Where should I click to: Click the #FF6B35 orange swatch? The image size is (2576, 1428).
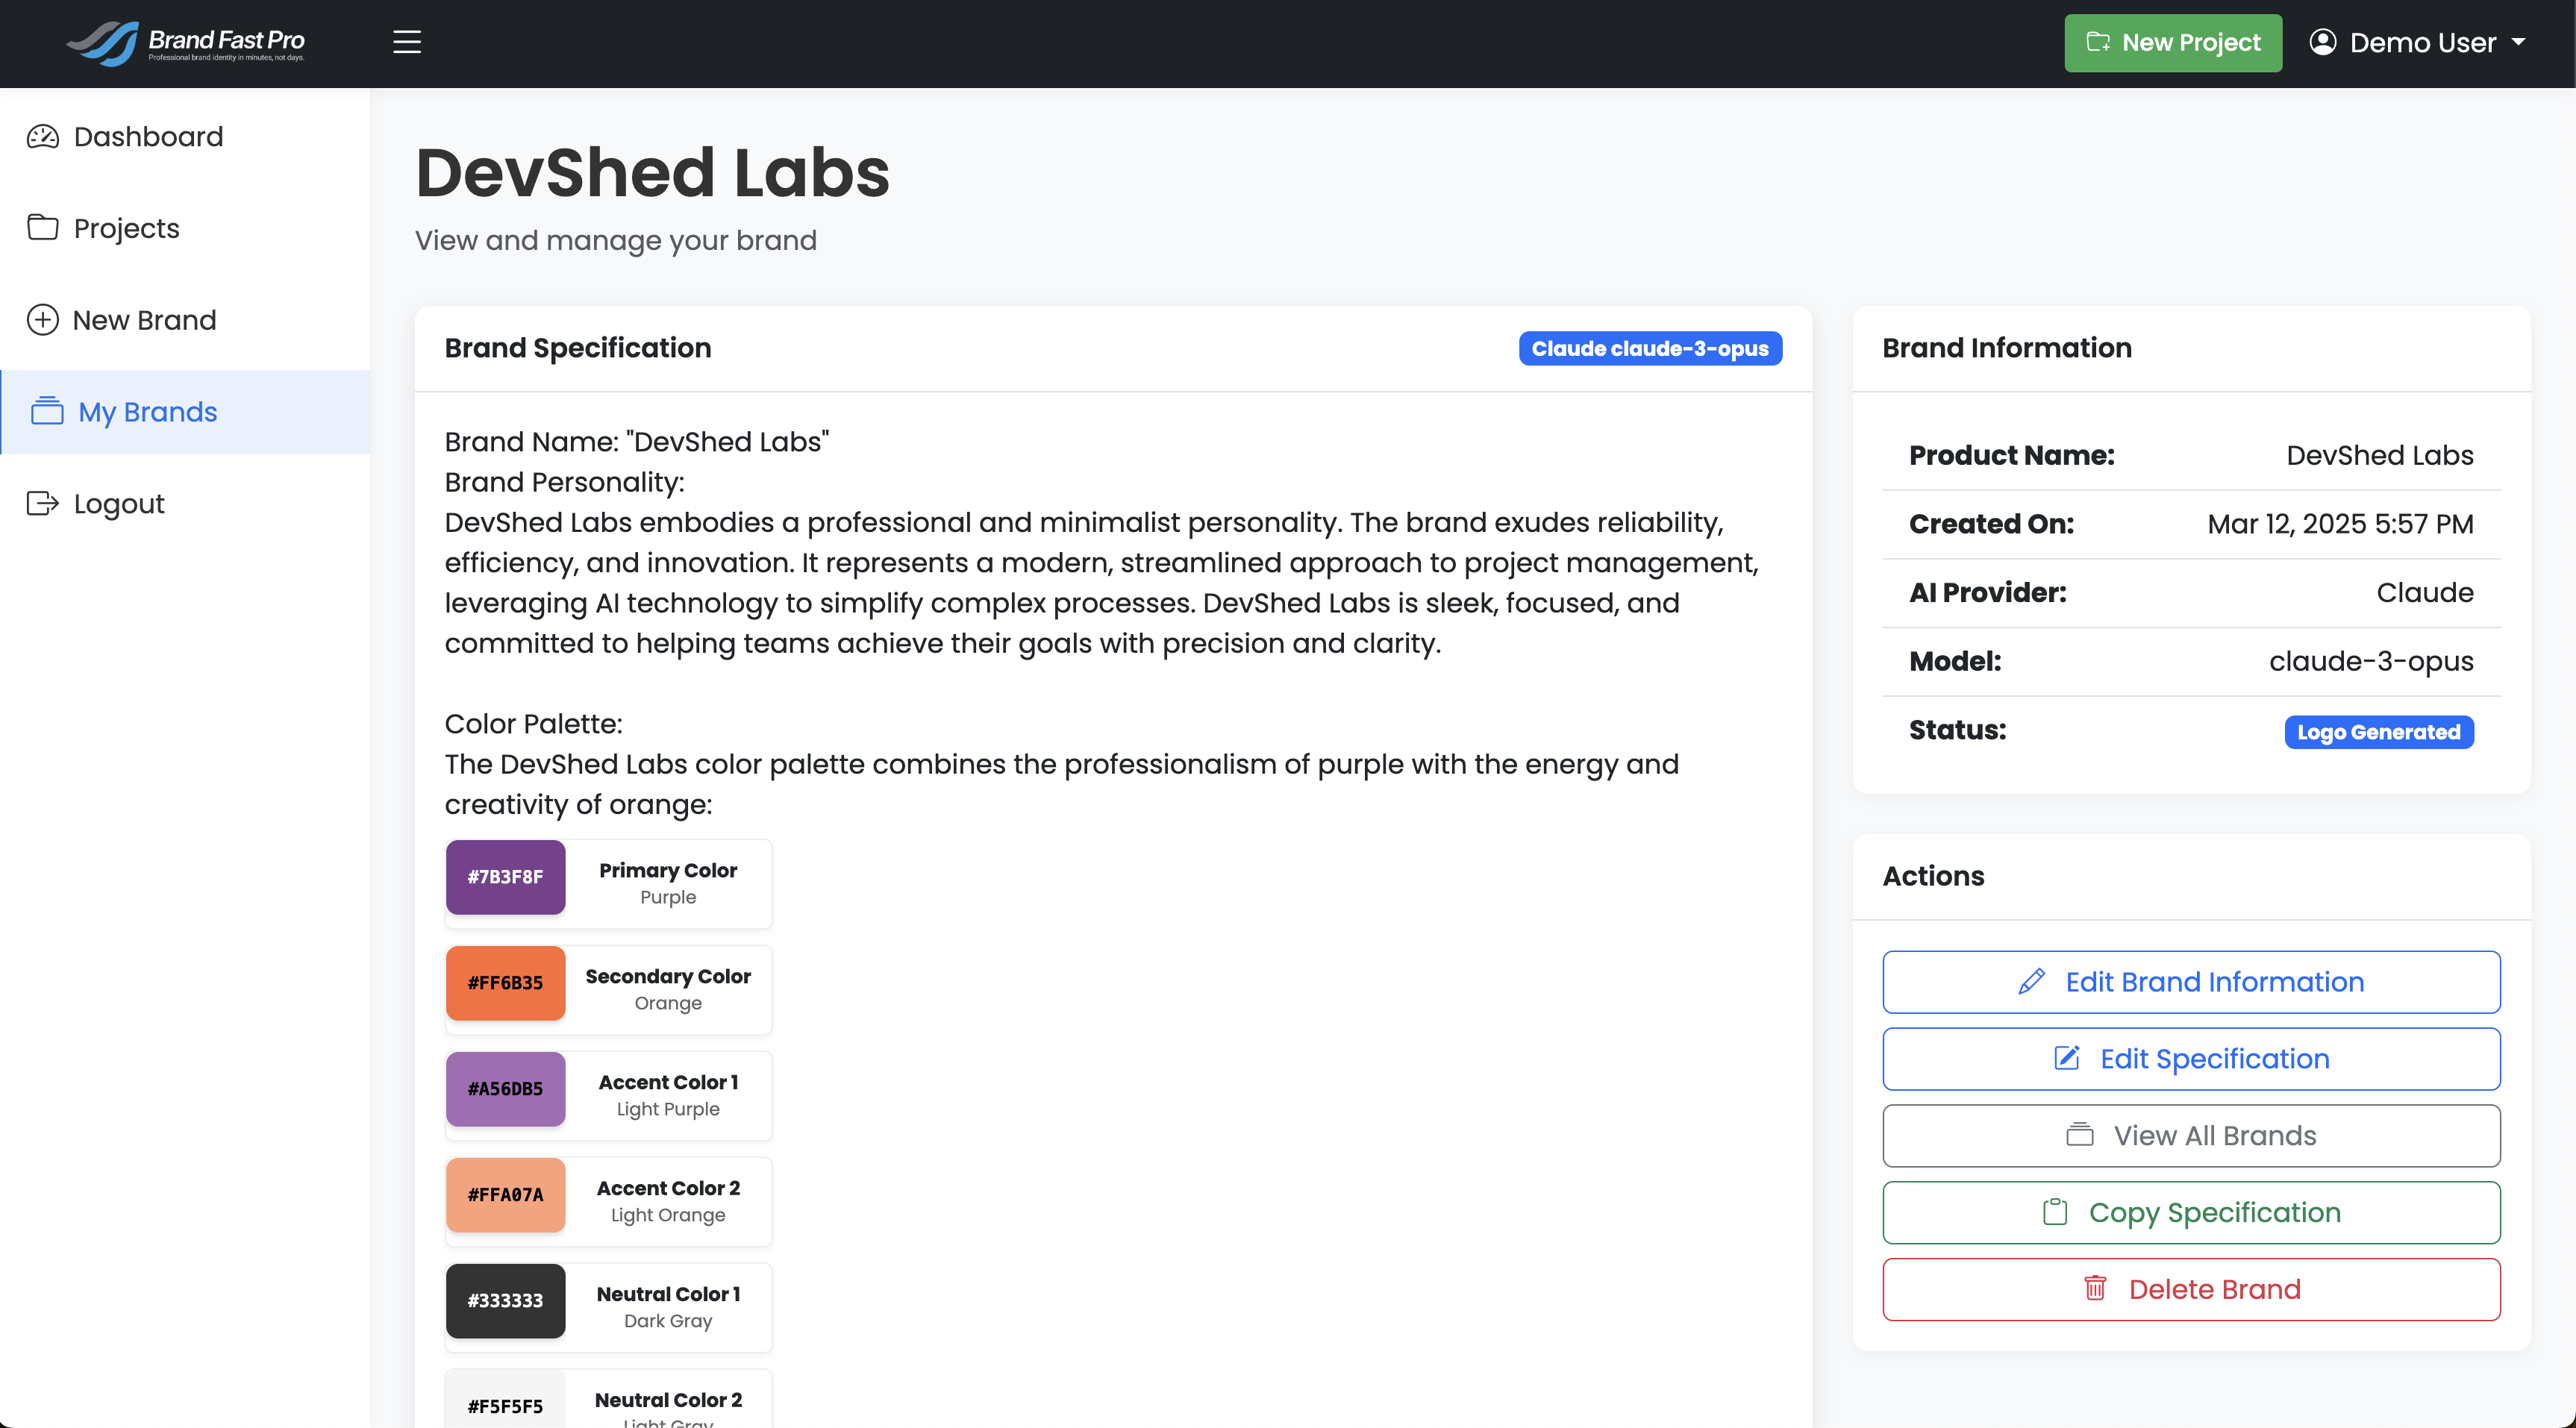[x=505, y=982]
